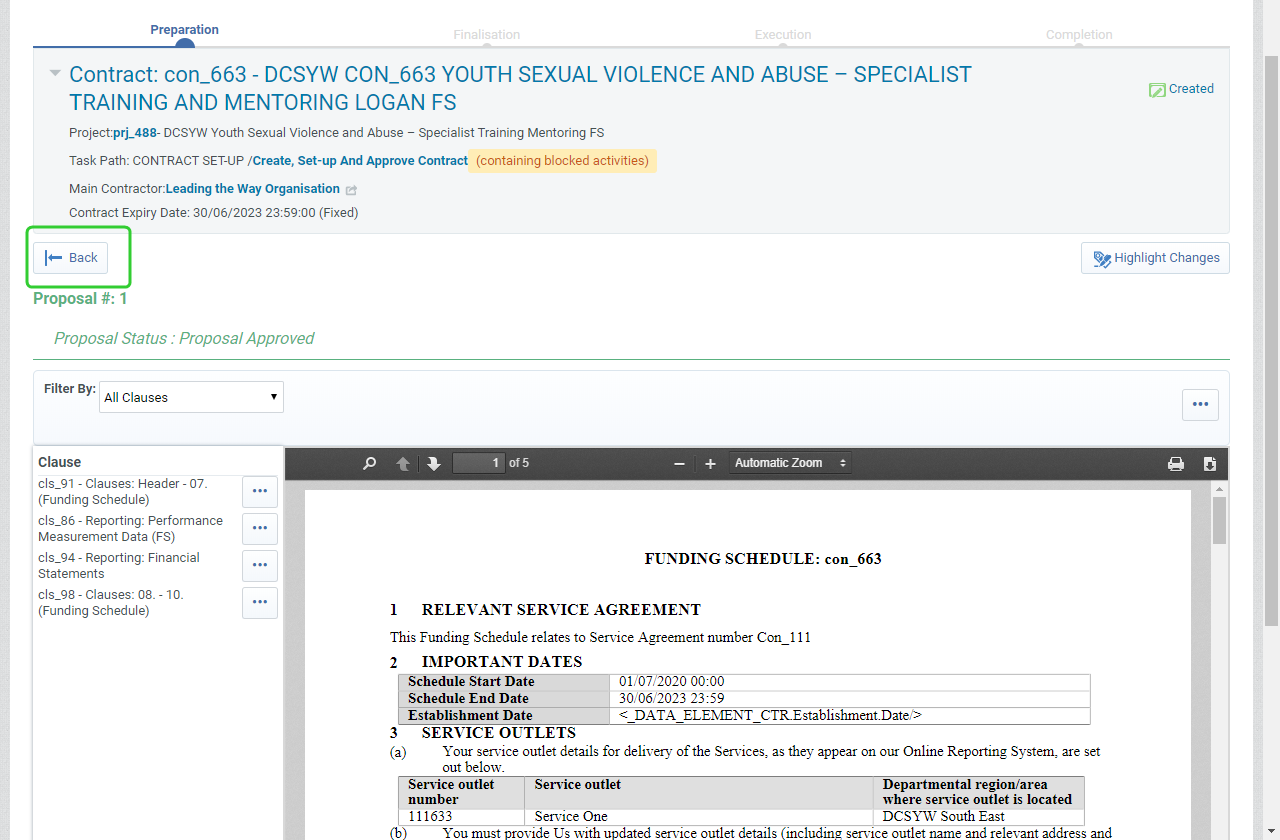1280x840 pixels.
Task: Open Leading the Way Organisation link
Action: pos(253,189)
